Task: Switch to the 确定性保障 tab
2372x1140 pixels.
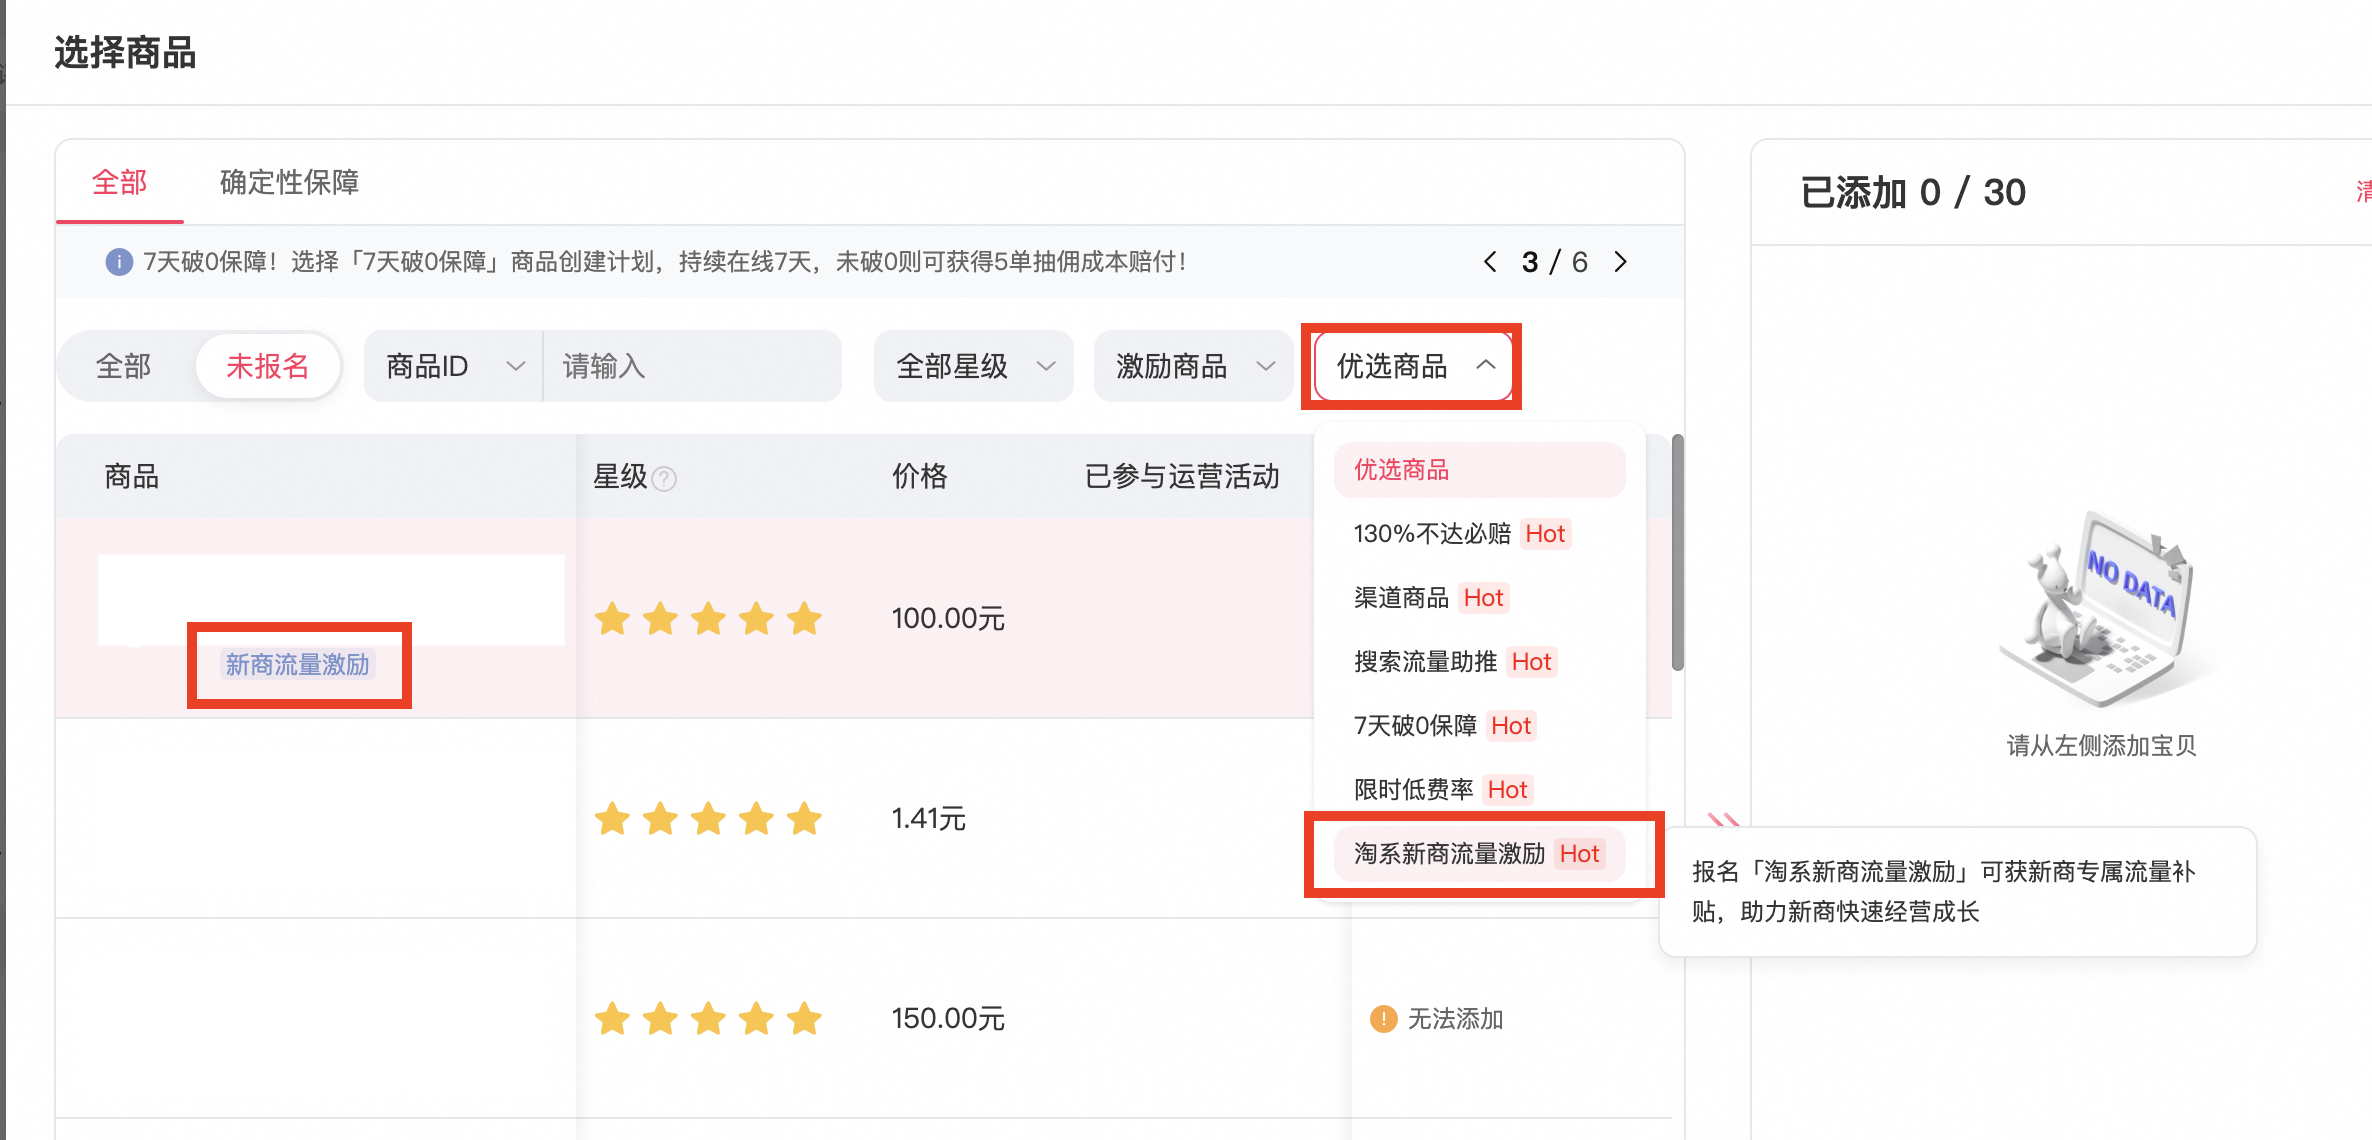Action: (x=289, y=182)
